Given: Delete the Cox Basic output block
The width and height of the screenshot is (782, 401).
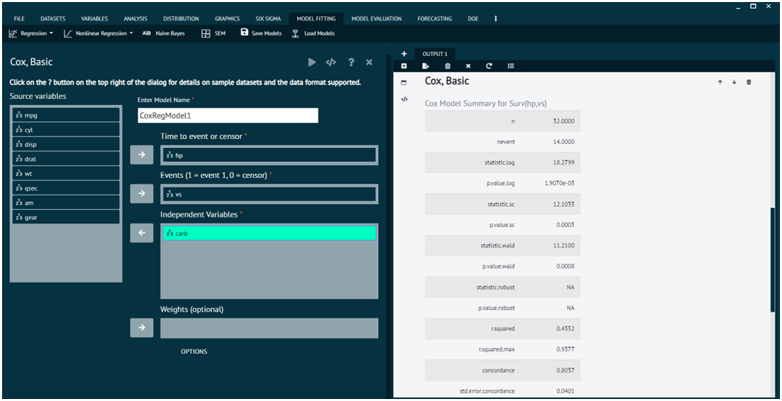Looking at the screenshot, I should point(749,82).
